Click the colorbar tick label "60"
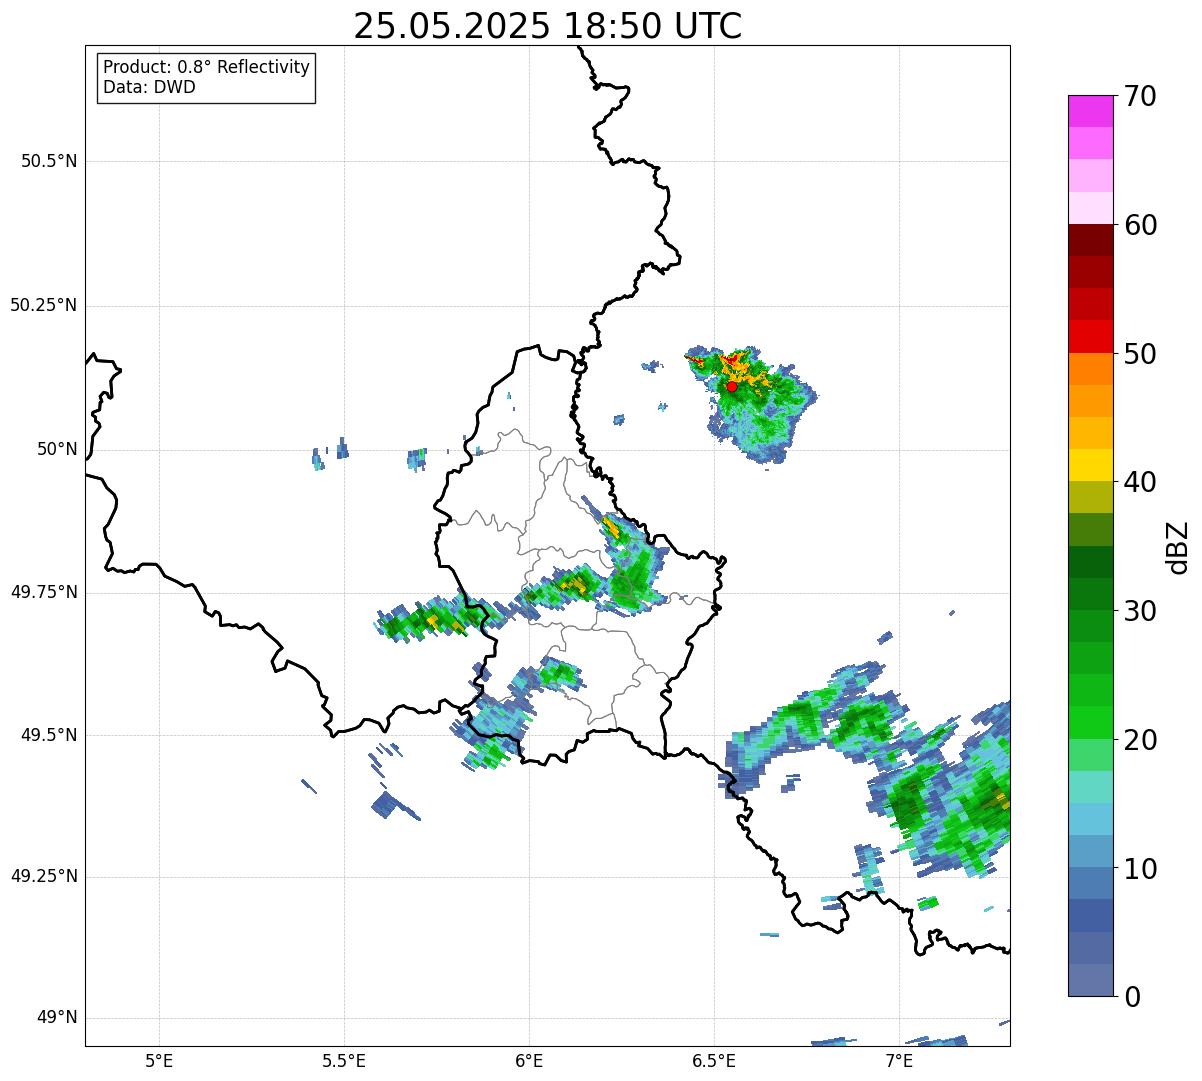 click(x=1140, y=225)
